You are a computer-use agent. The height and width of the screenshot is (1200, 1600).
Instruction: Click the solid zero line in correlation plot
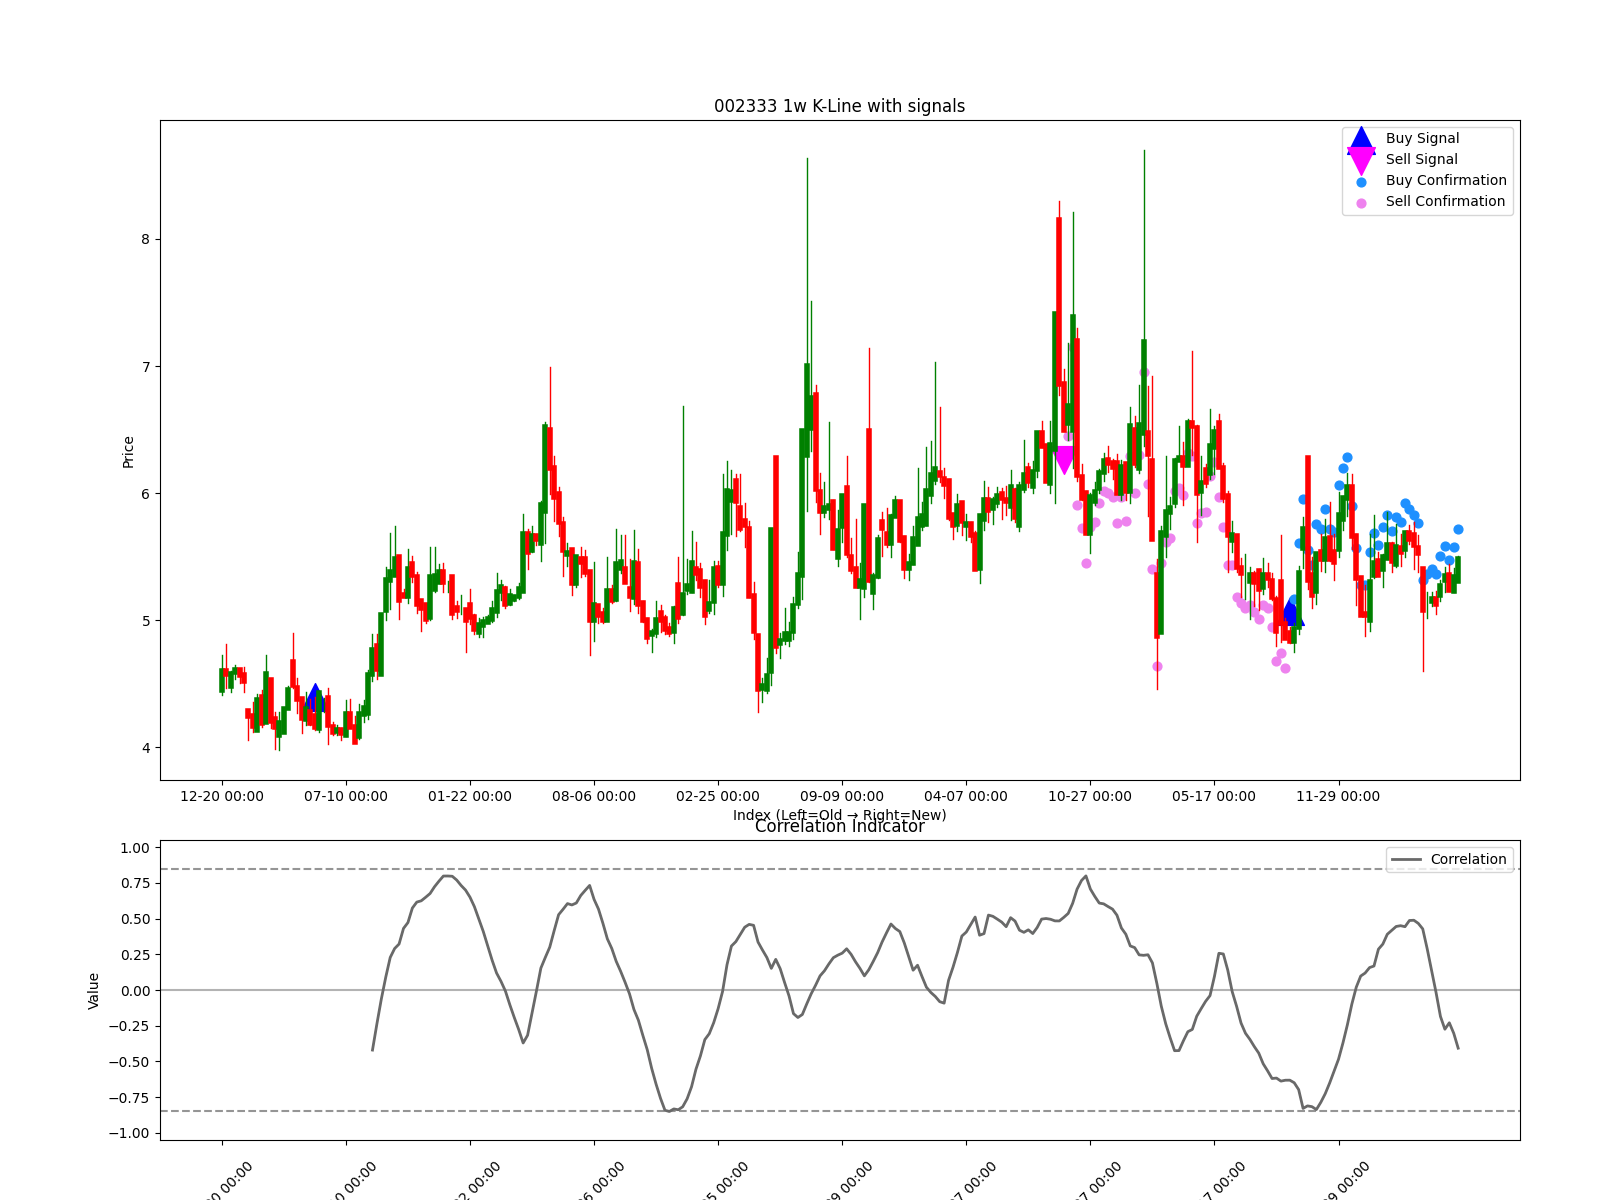pyautogui.click(x=840, y=990)
